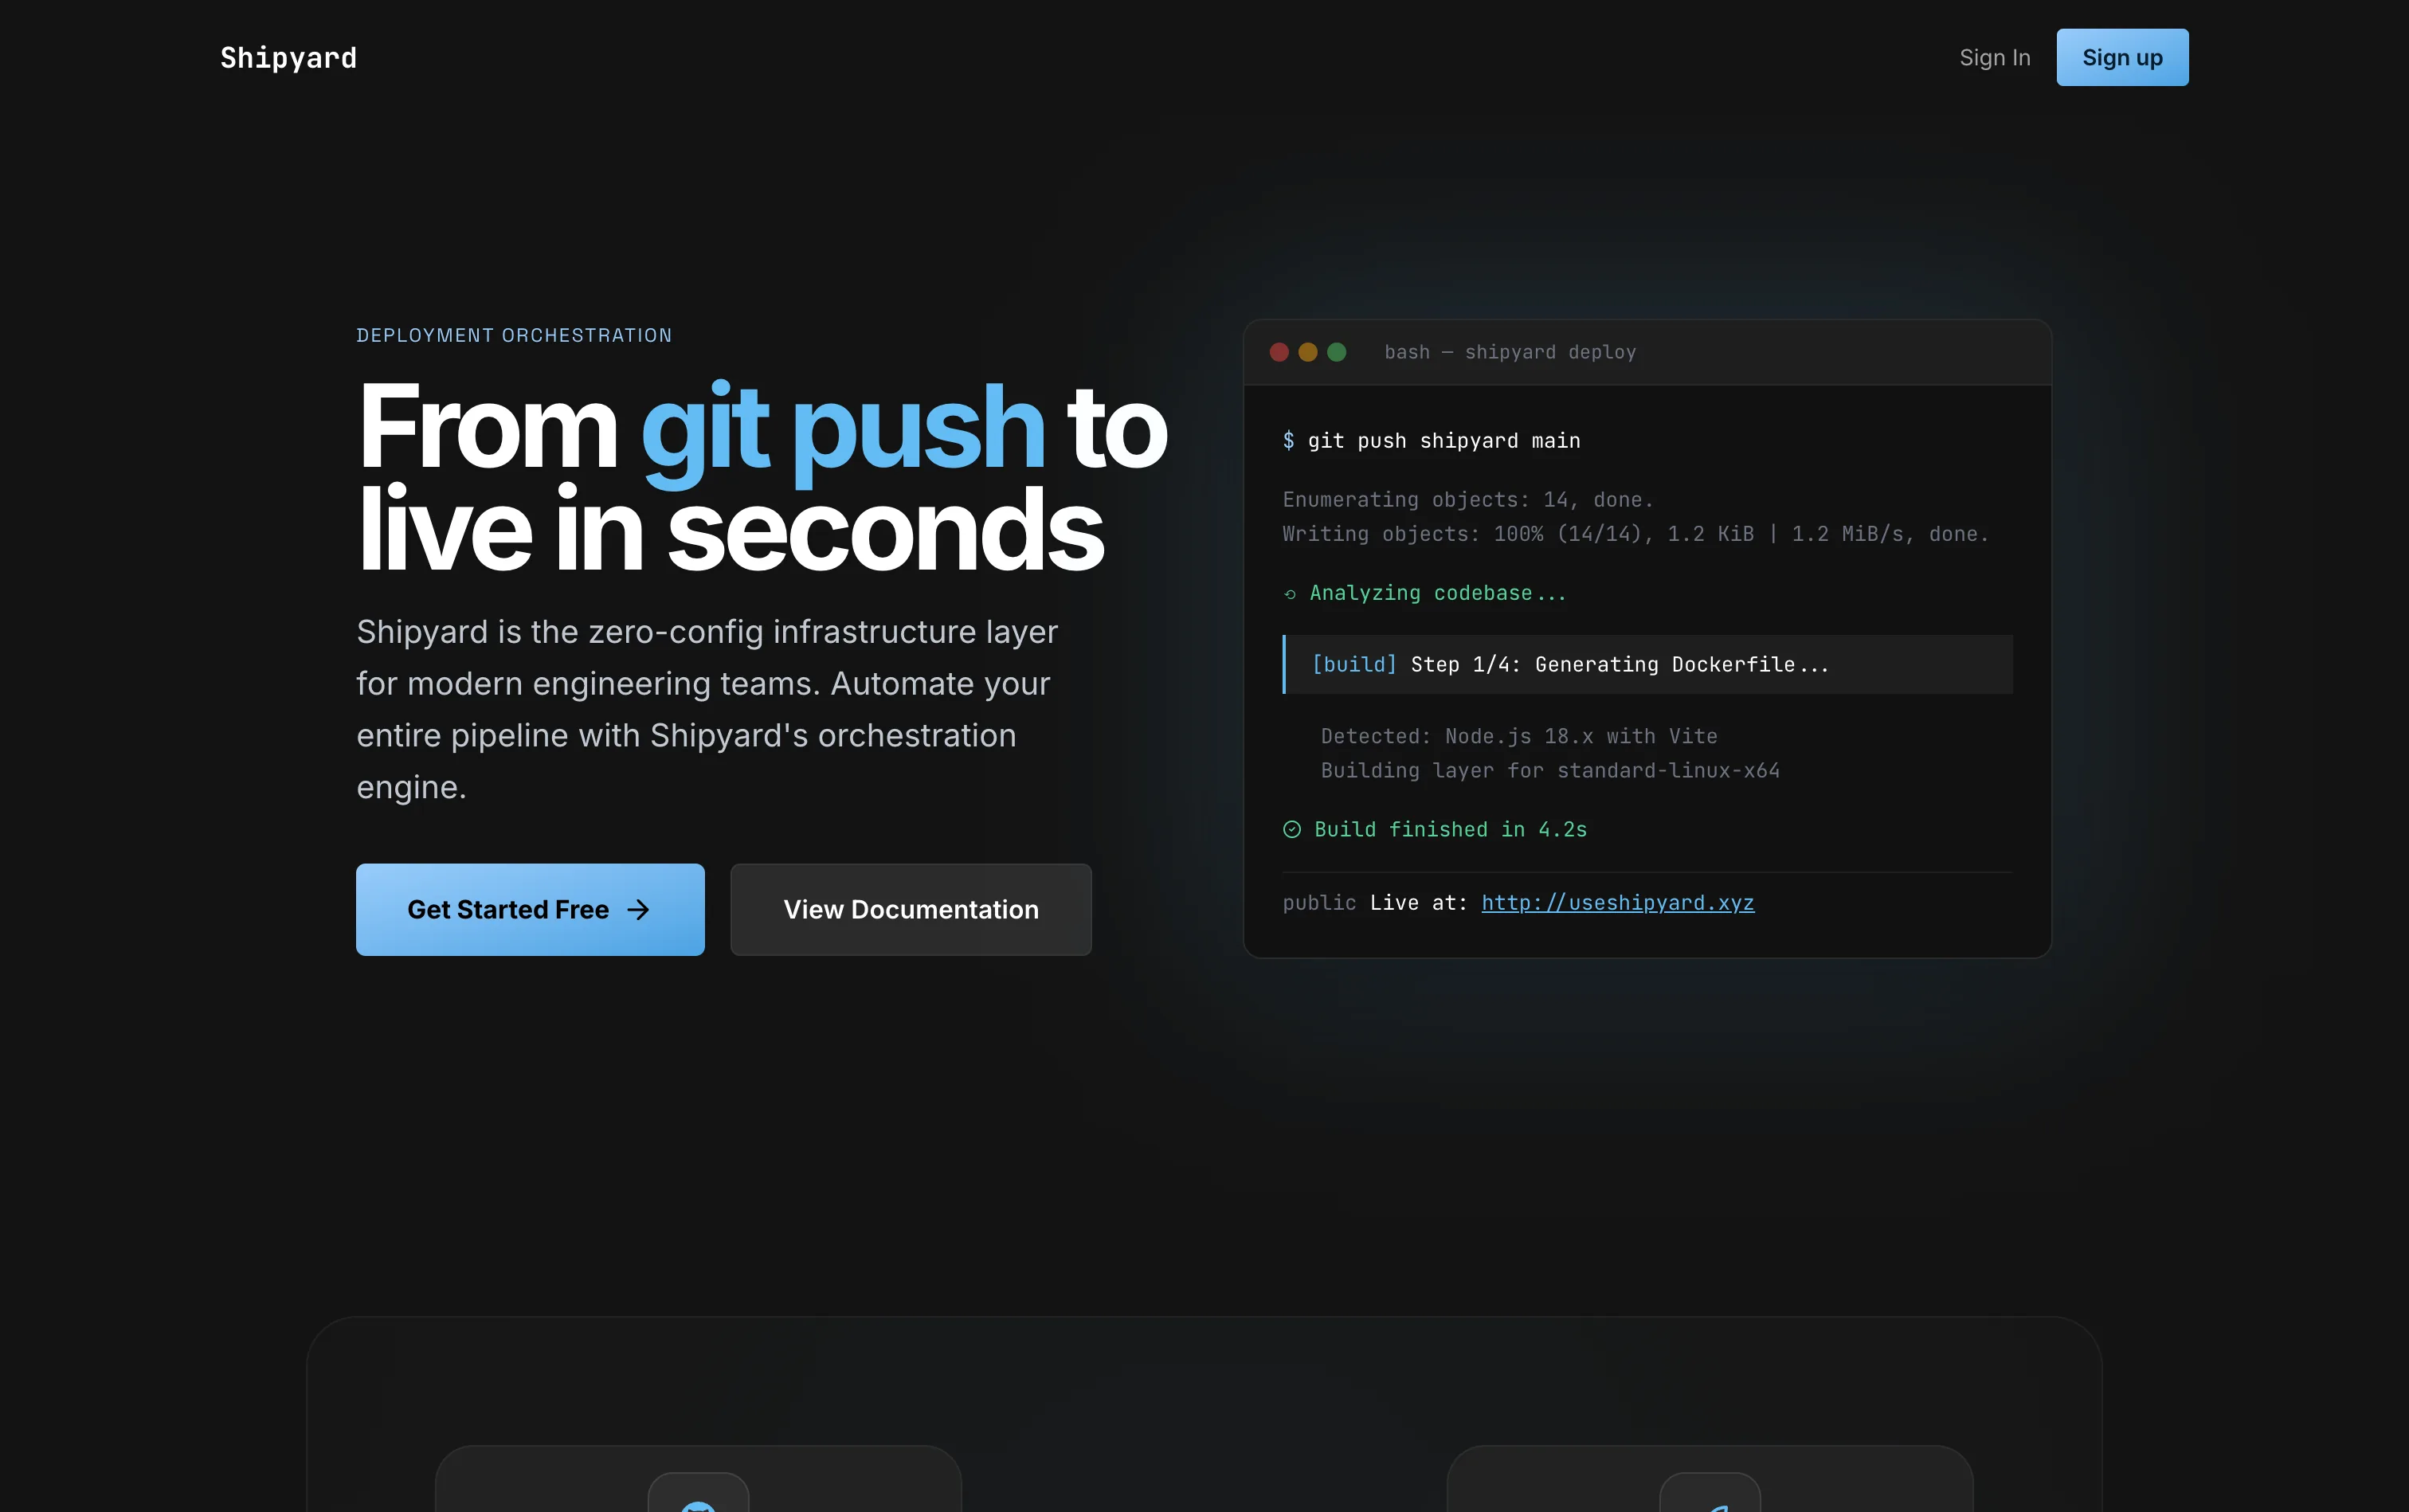Click the yellow terminal window dot

pyautogui.click(x=1308, y=352)
